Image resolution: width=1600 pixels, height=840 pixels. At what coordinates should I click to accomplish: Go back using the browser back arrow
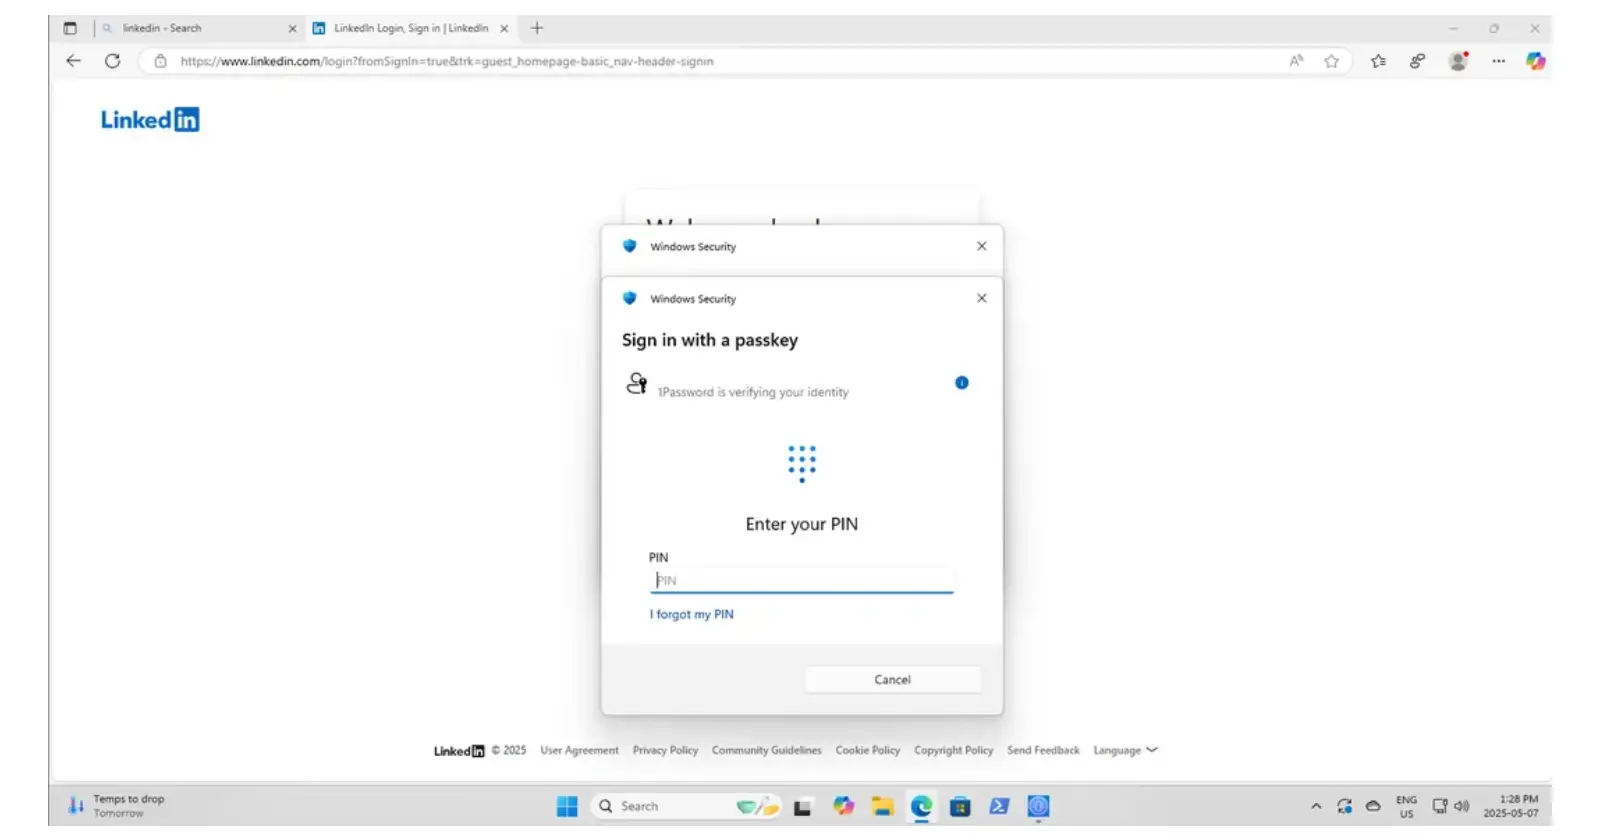73,61
